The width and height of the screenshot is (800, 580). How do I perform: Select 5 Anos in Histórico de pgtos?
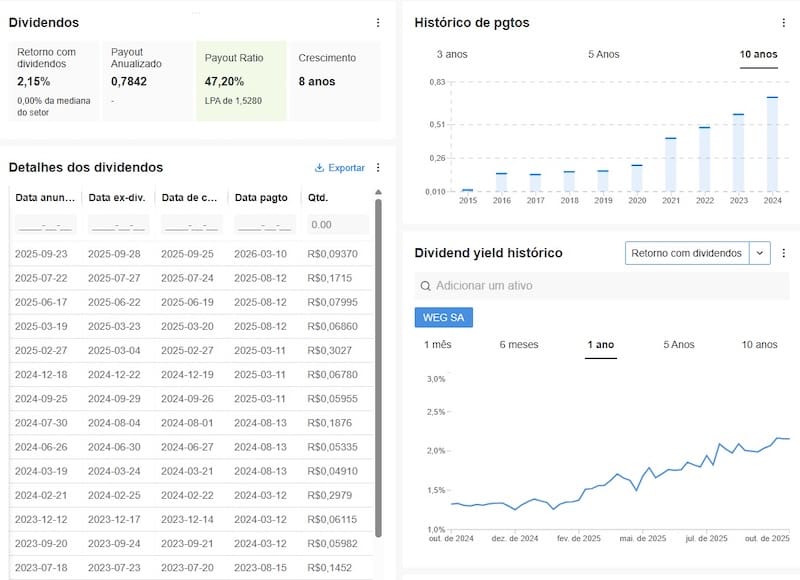tap(605, 54)
